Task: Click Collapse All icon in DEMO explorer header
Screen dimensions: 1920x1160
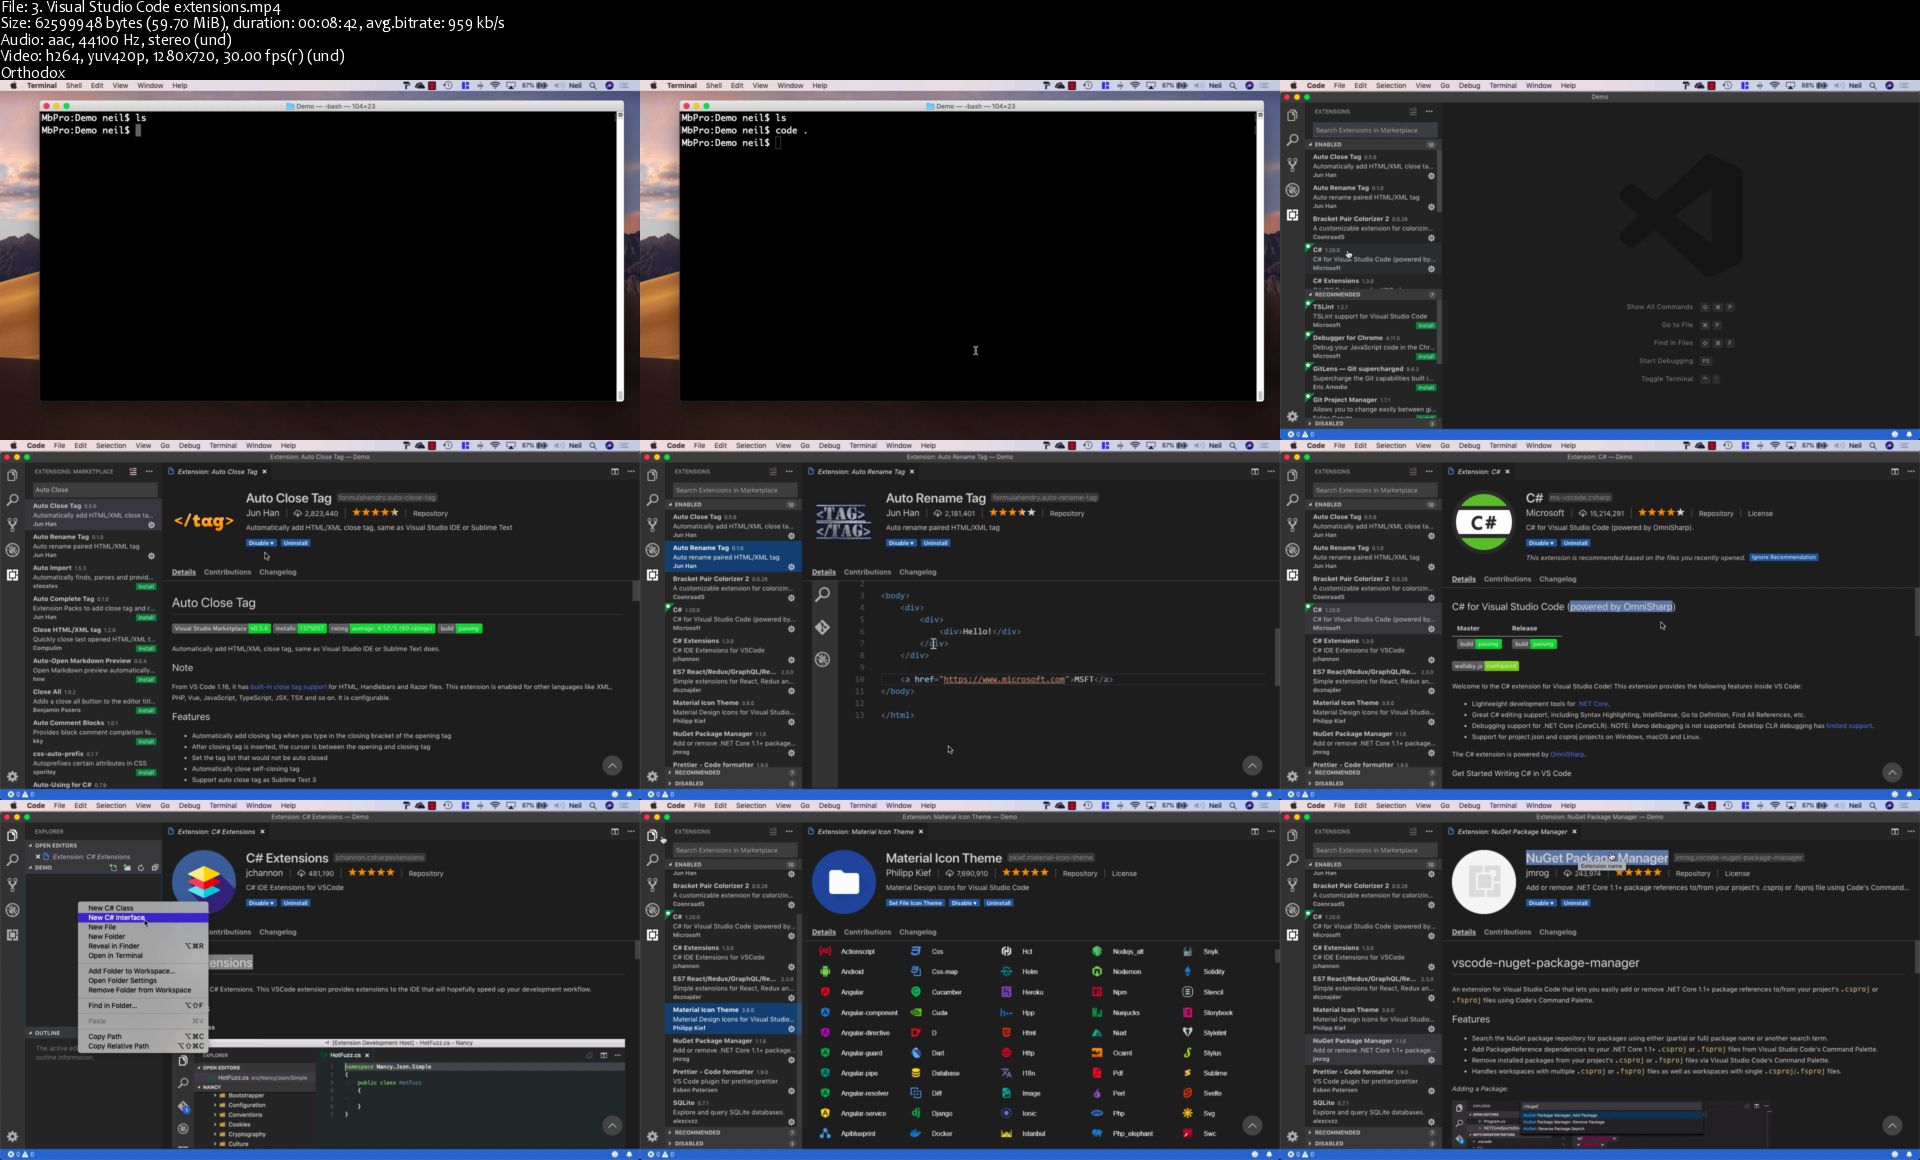Action: pos(155,868)
